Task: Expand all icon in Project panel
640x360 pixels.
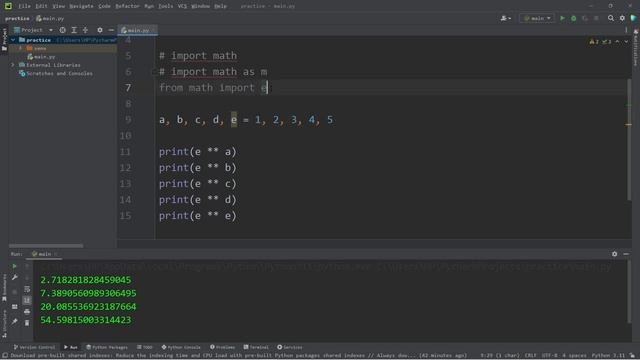Action: pyautogui.click(x=74, y=30)
